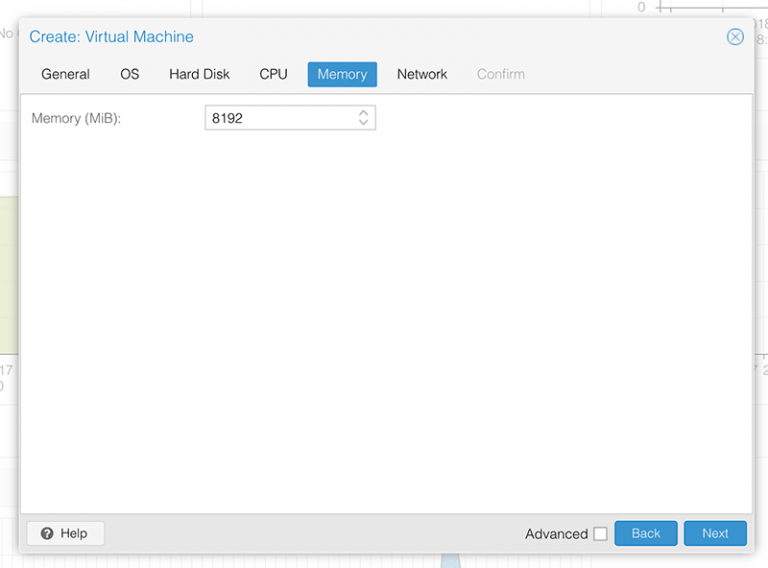Click the empty white area of the Memory panel
This screenshot has height=568, width=768.
pos(385,320)
